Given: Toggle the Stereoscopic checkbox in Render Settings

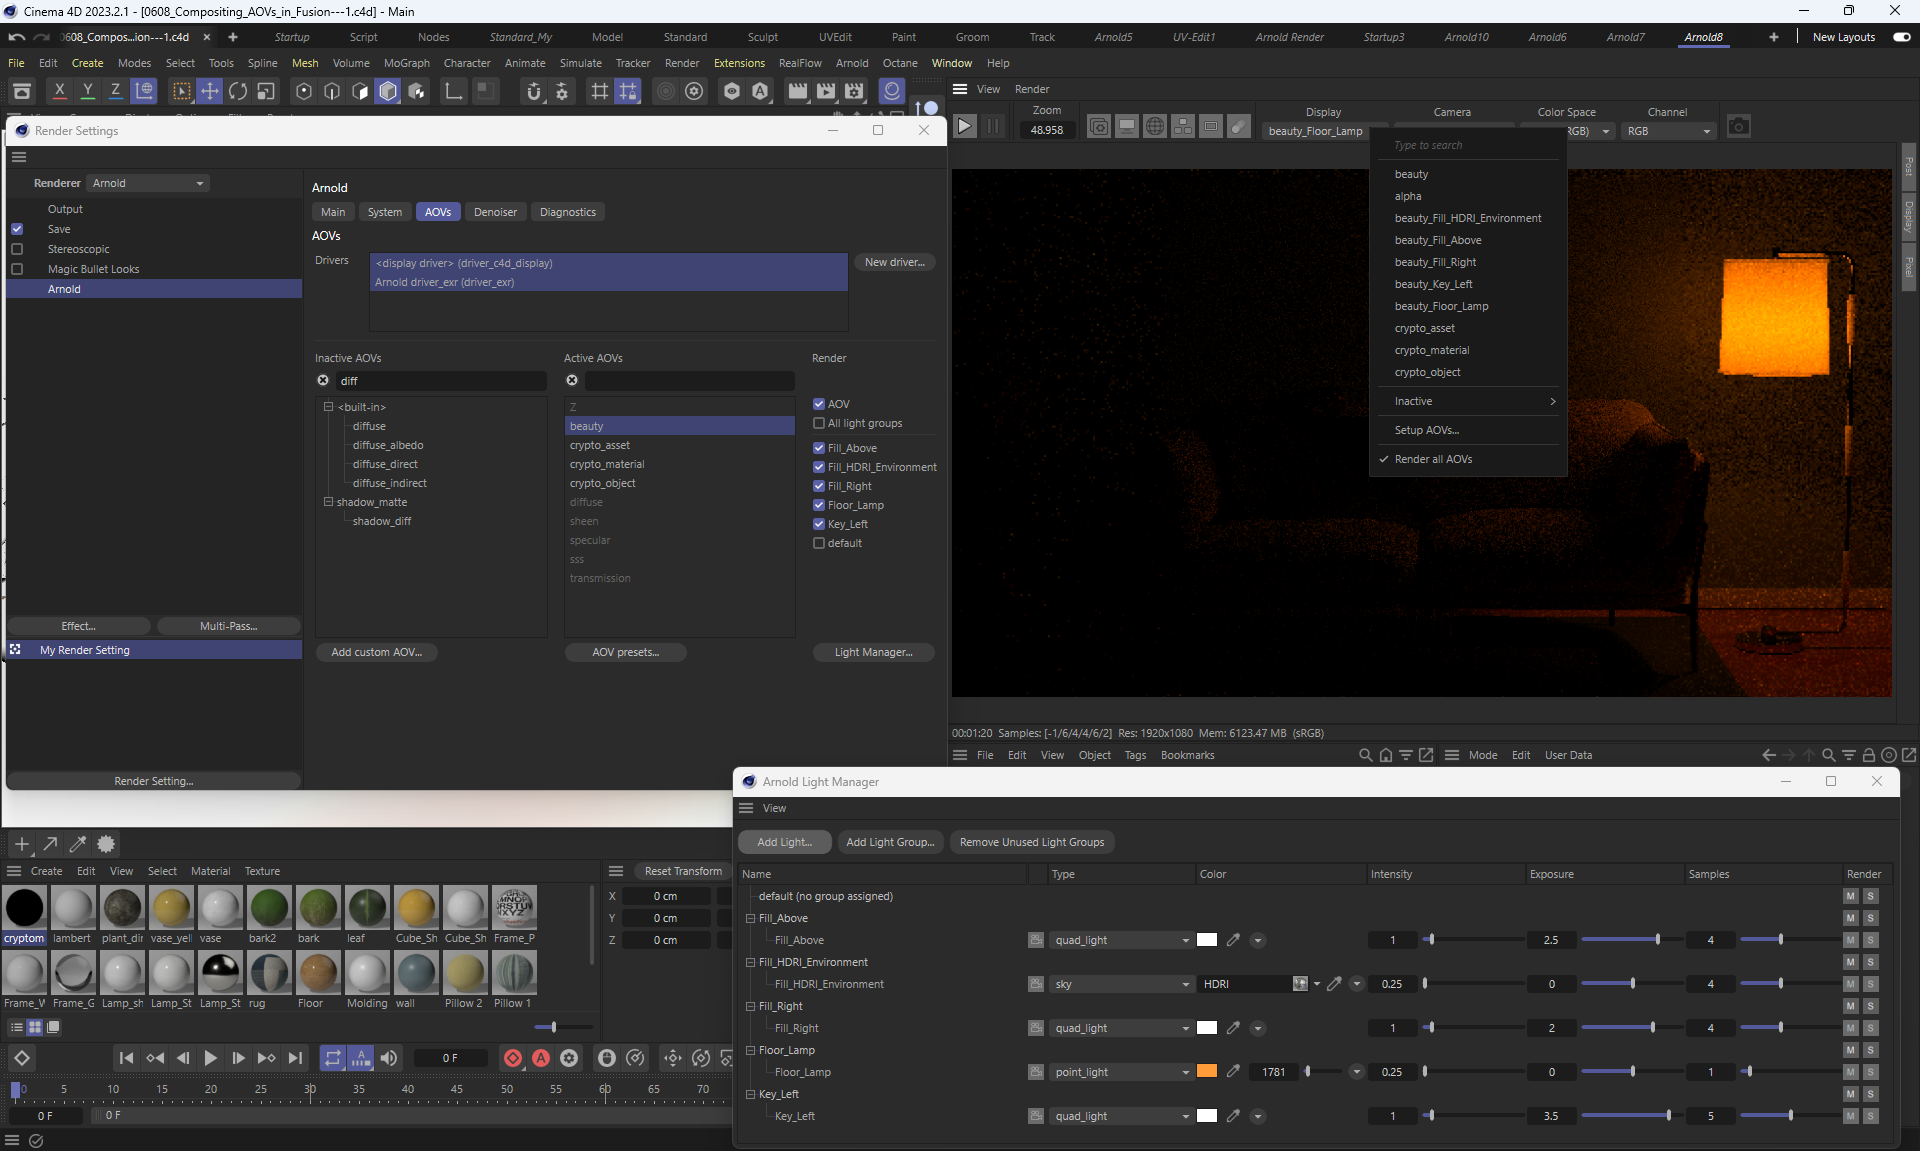Looking at the screenshot, I should [x=17, y=249].
